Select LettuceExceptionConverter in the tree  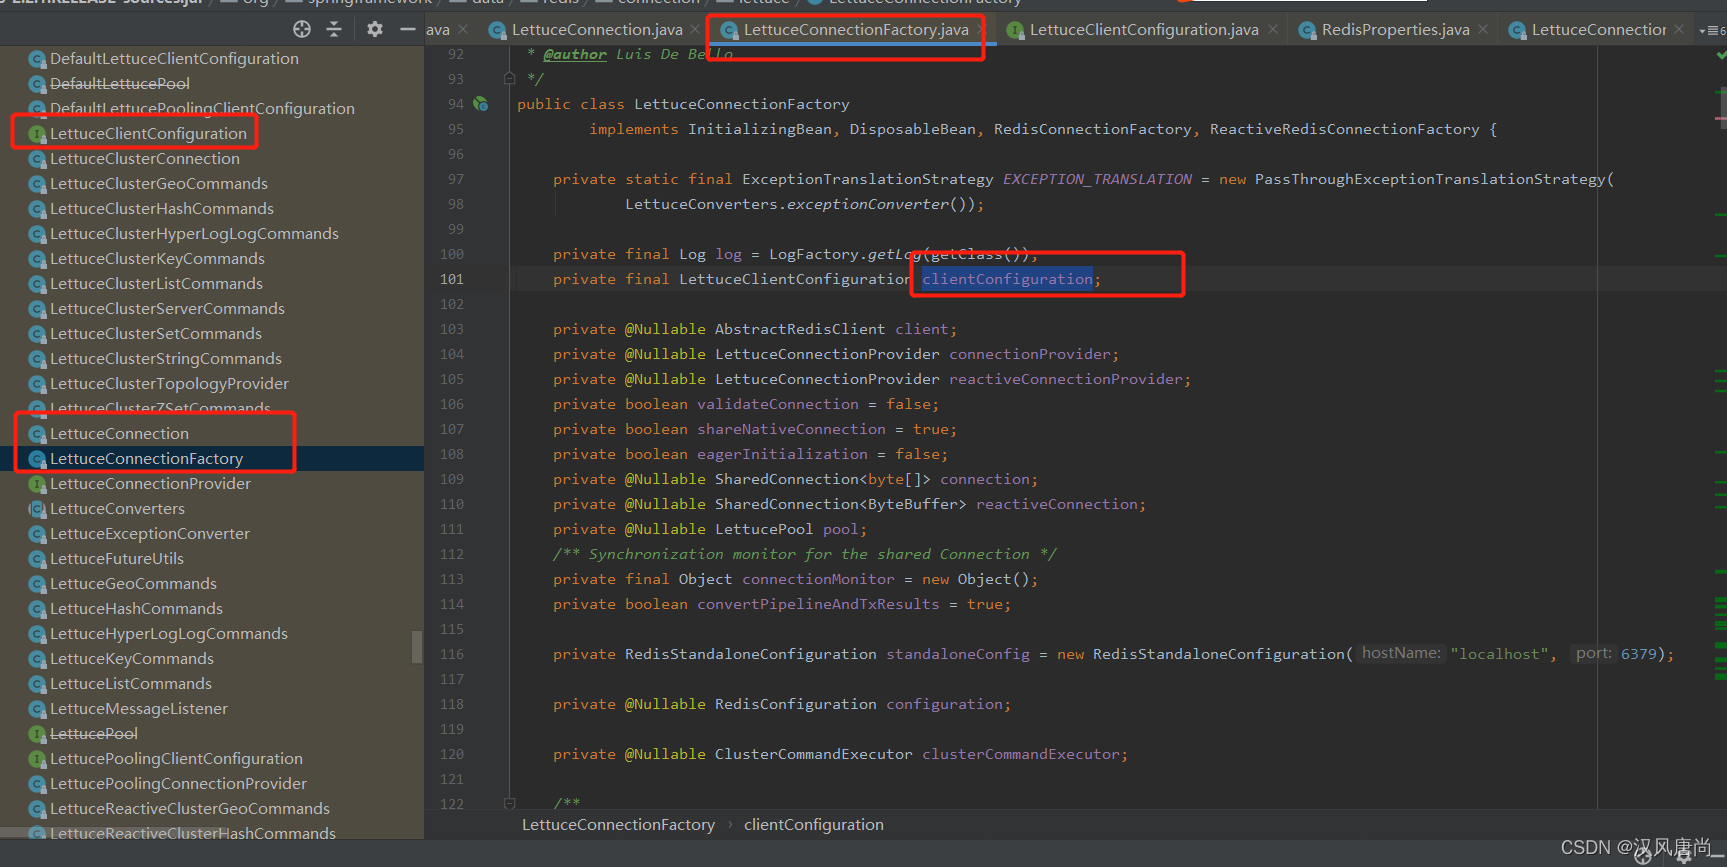click(x=150, y=534)
